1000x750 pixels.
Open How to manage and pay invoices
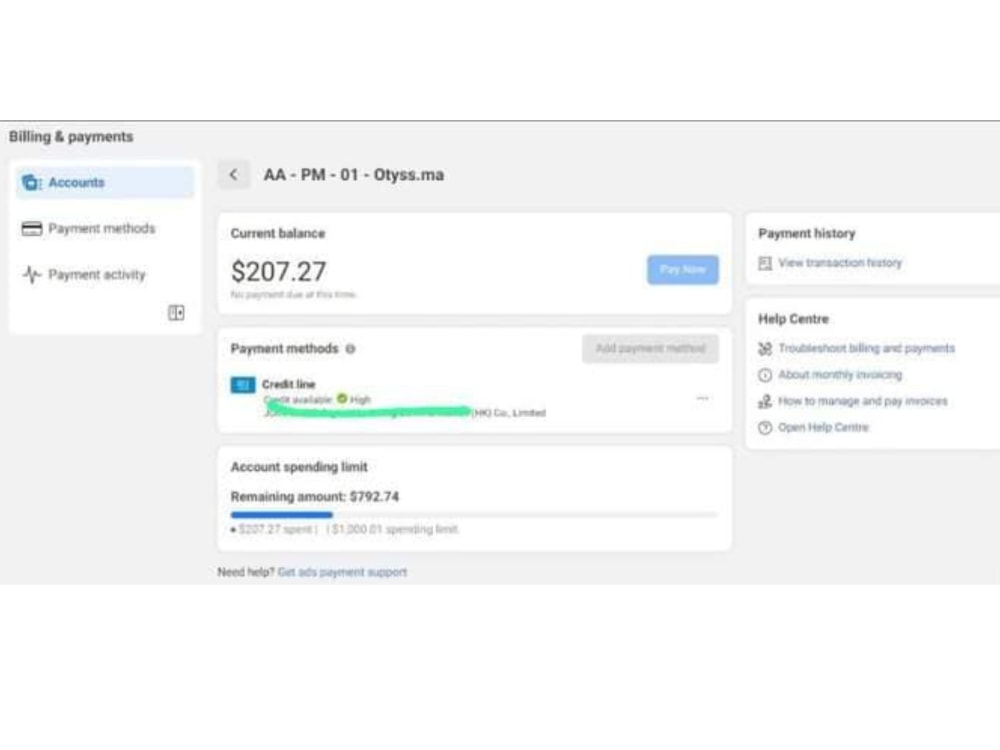tap(862, 401)
